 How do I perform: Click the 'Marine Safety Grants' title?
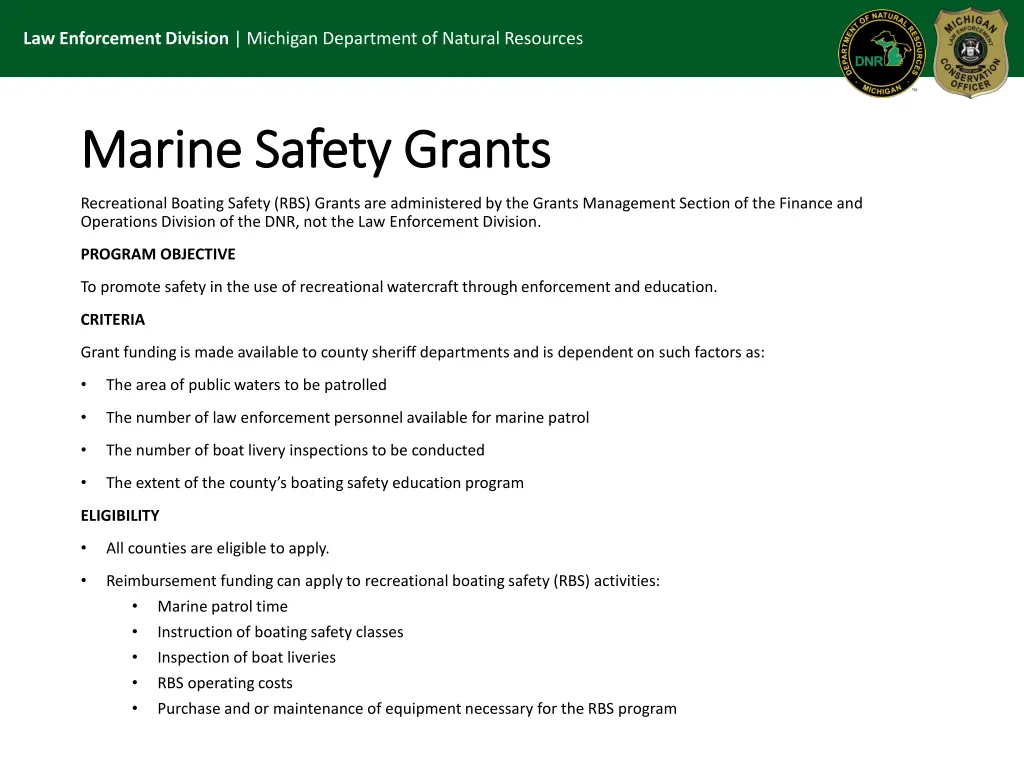point(316,150)
